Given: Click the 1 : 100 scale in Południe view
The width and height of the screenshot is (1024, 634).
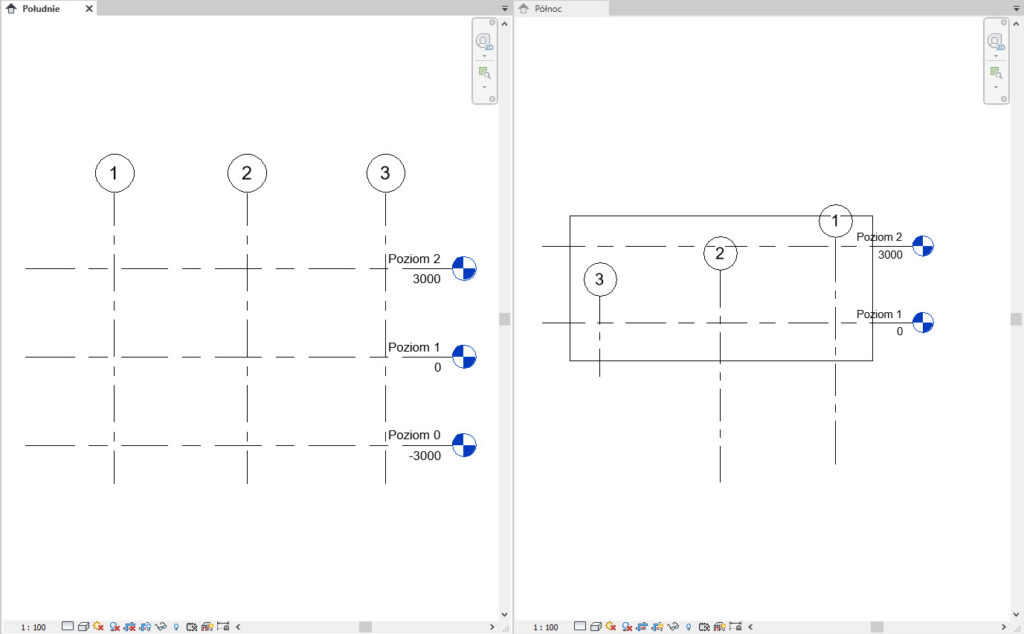Looking at the screenshot, I should click(x=33, y=627).
